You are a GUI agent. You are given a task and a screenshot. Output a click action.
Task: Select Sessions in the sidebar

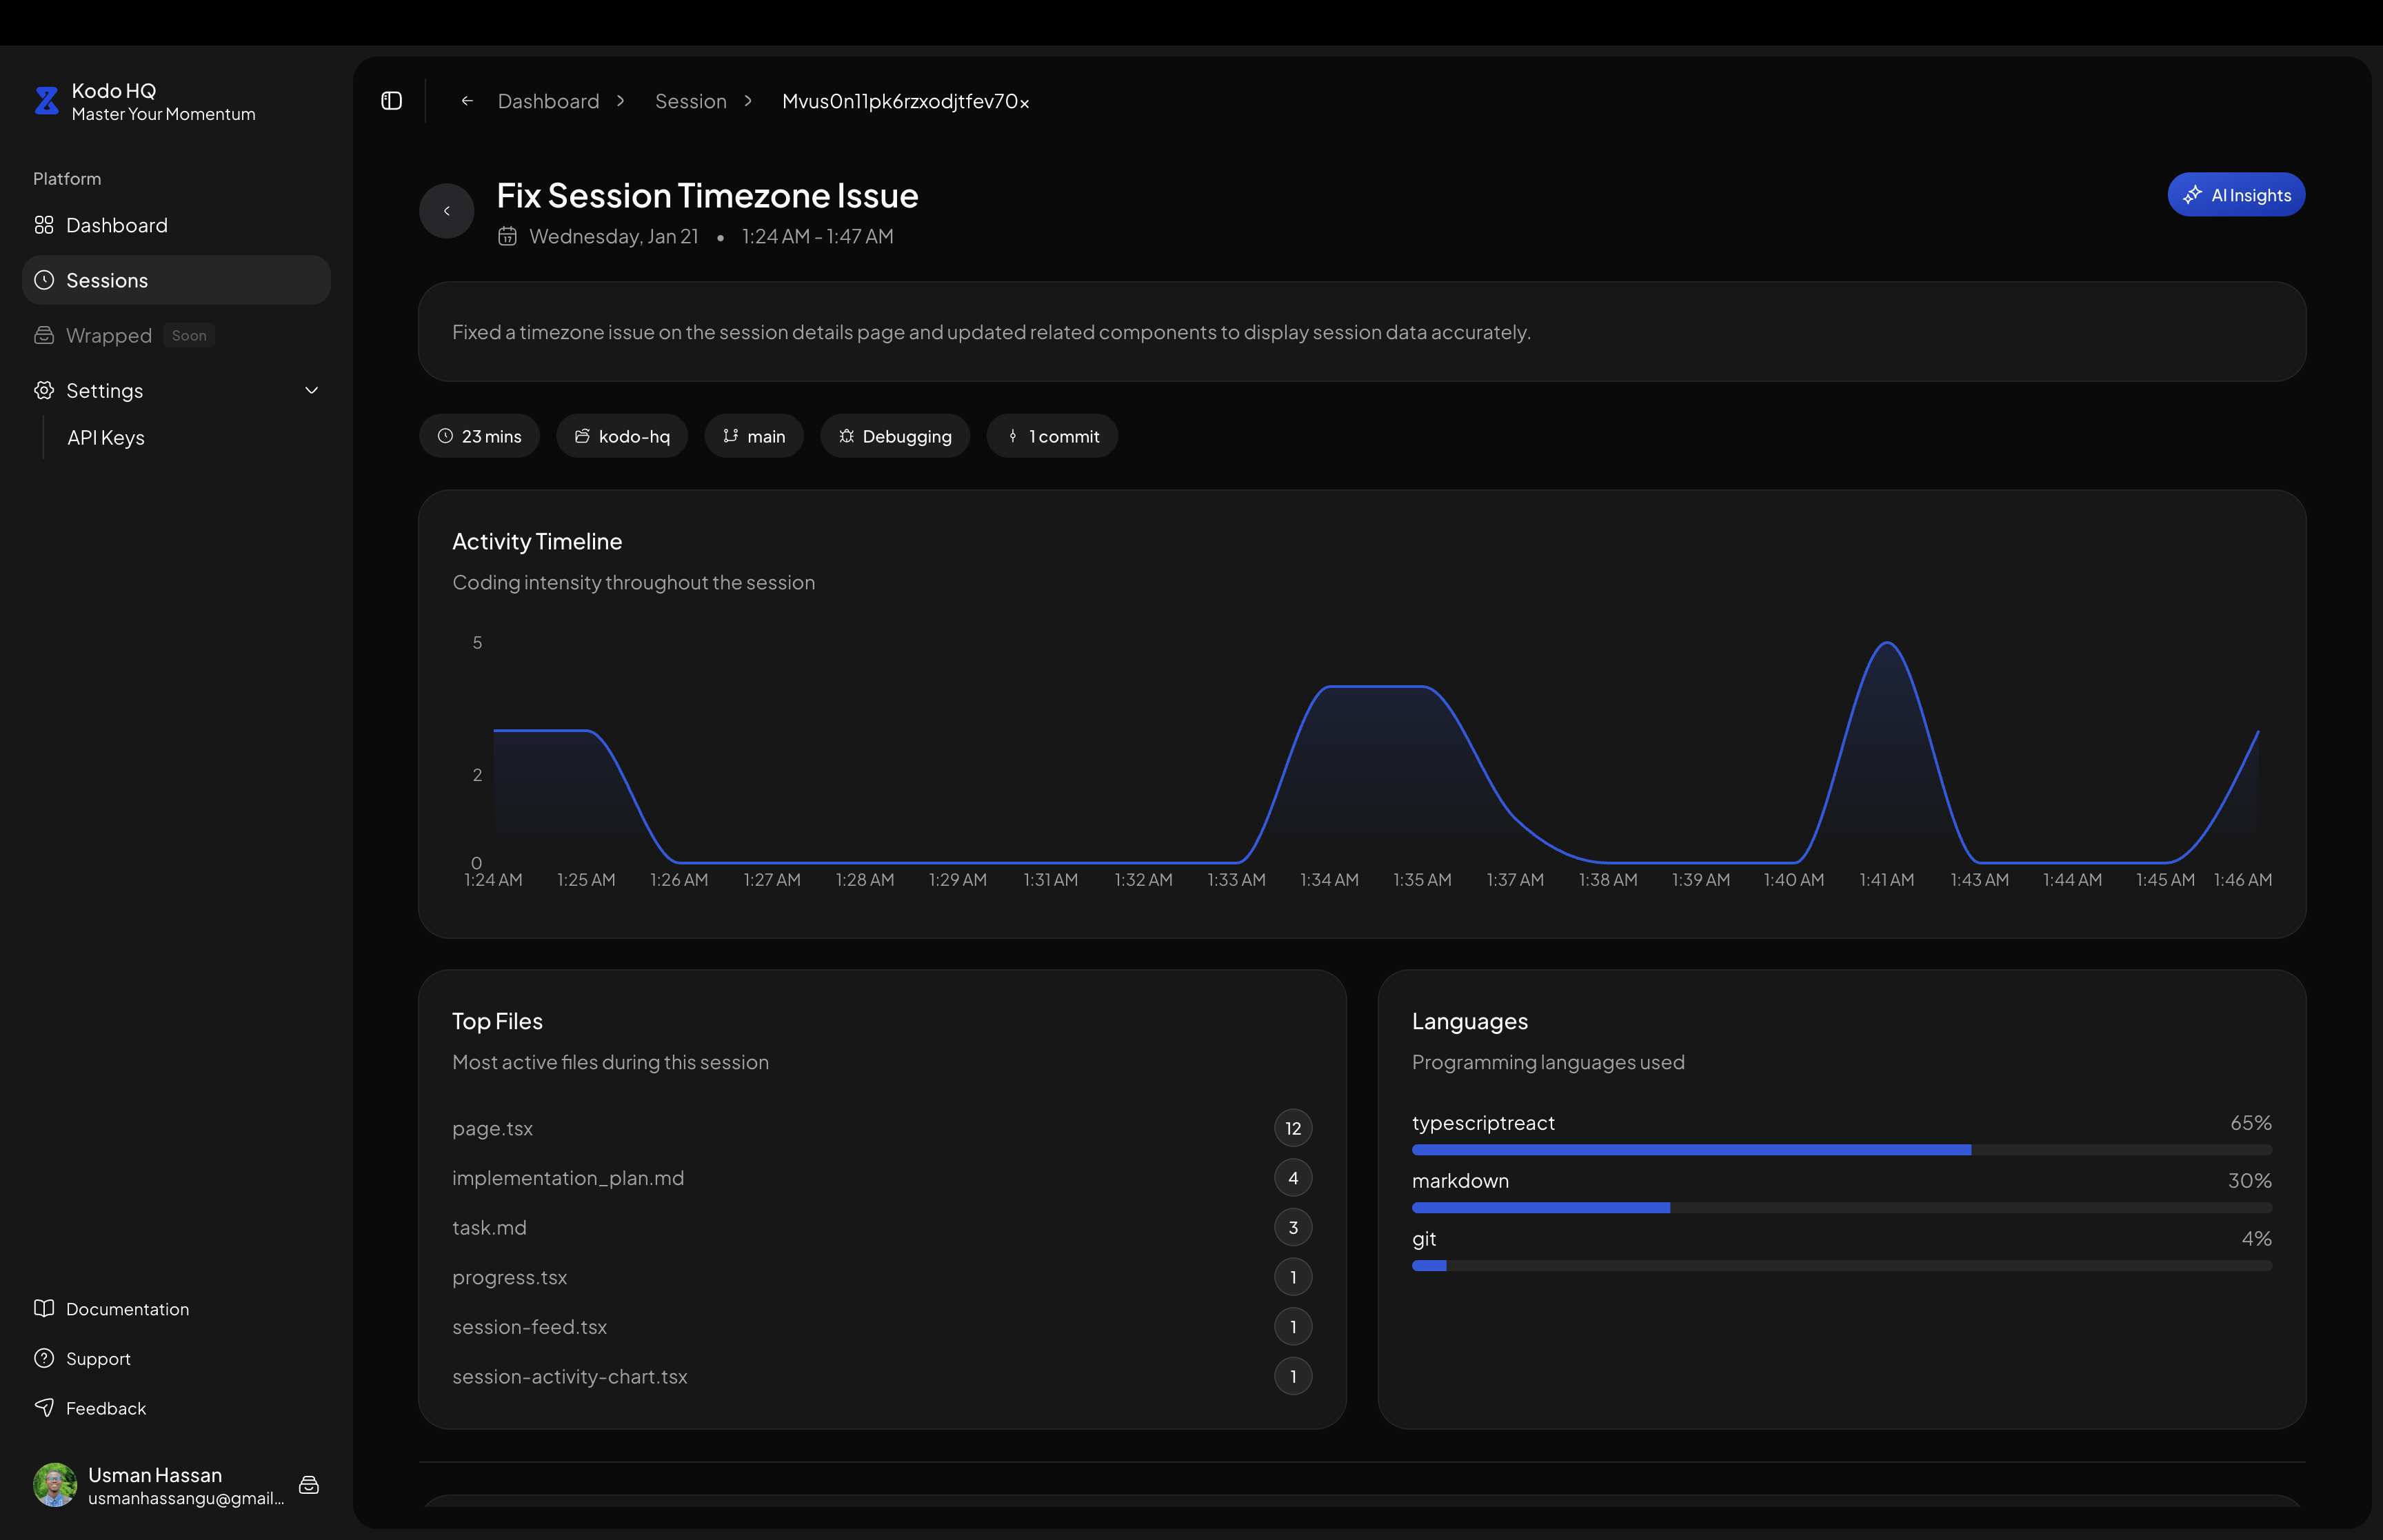tap(107, 281)
